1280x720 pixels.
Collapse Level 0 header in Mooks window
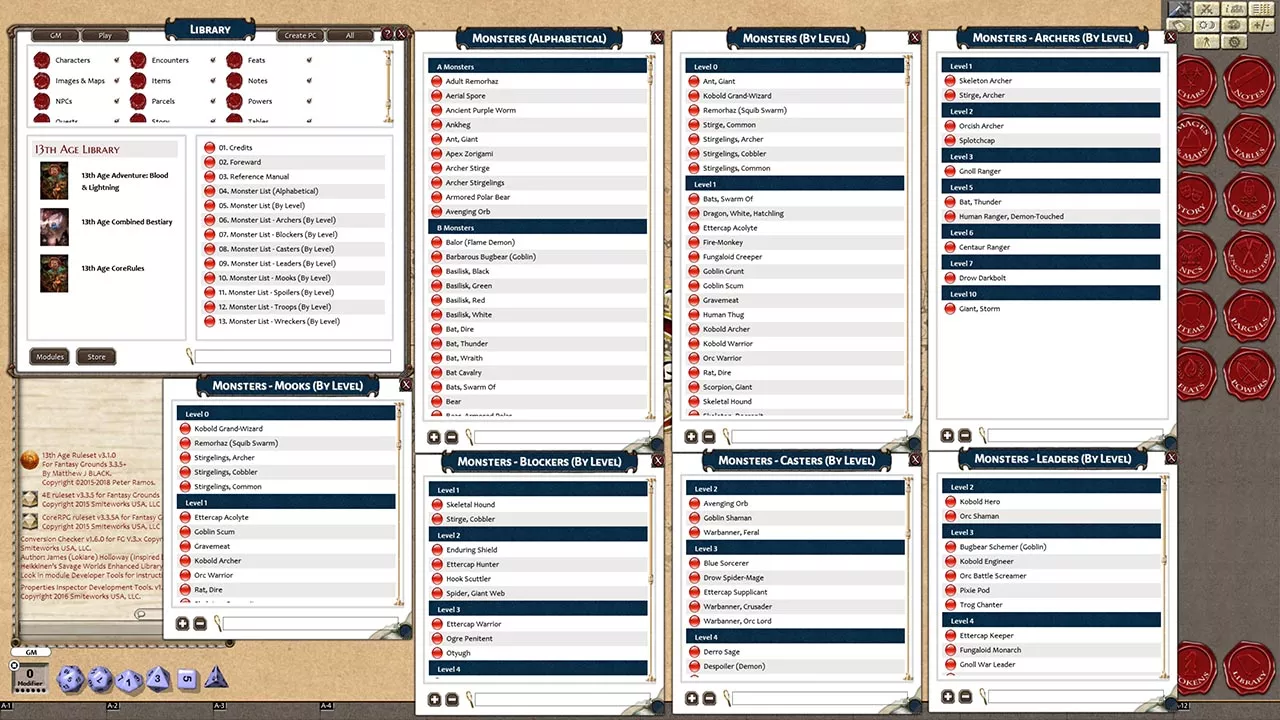286,413
